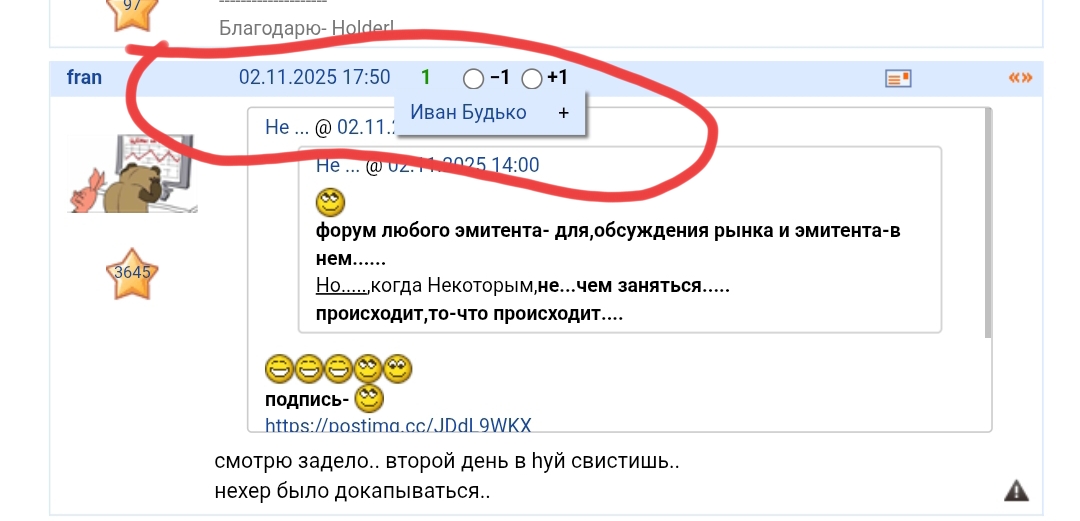1080x521 pixels.
Task: Click the star badge showing 3645
Action: 132,274
